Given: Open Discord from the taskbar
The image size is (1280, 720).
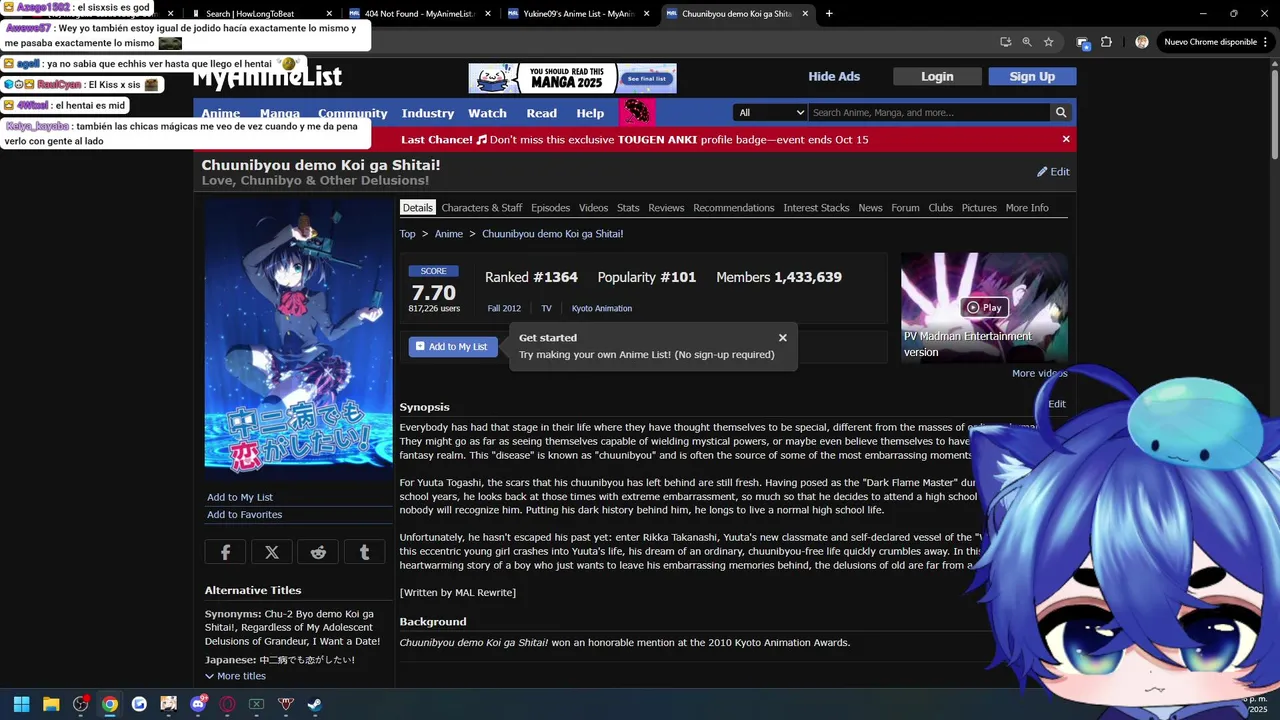Looking at the screenshot, I should (198, 704).
